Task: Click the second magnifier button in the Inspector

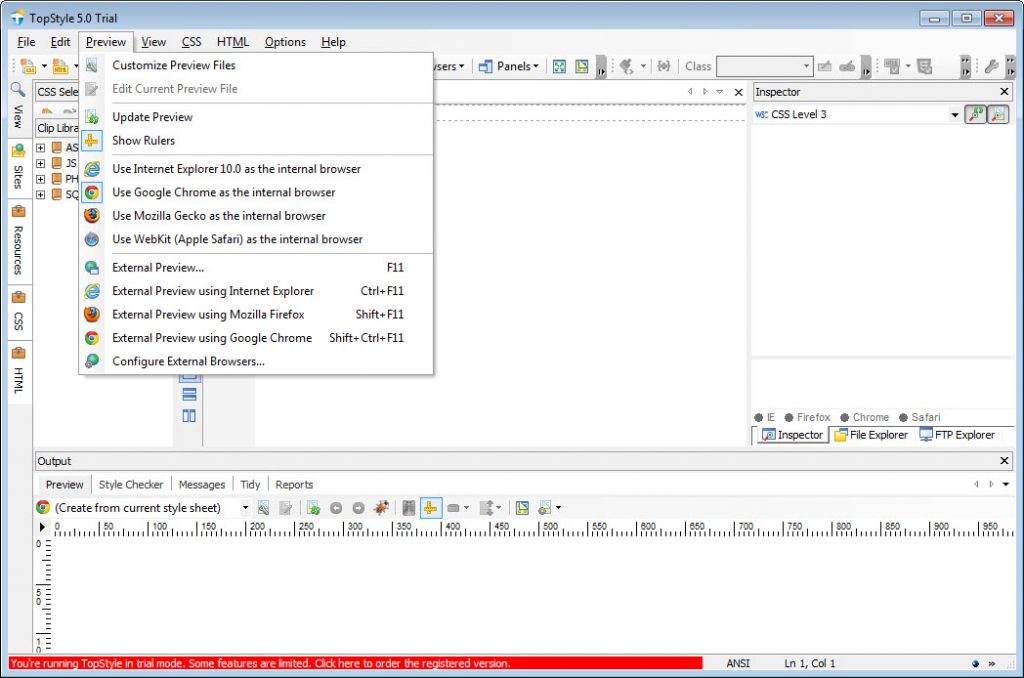Action: (x=999, y=114)
